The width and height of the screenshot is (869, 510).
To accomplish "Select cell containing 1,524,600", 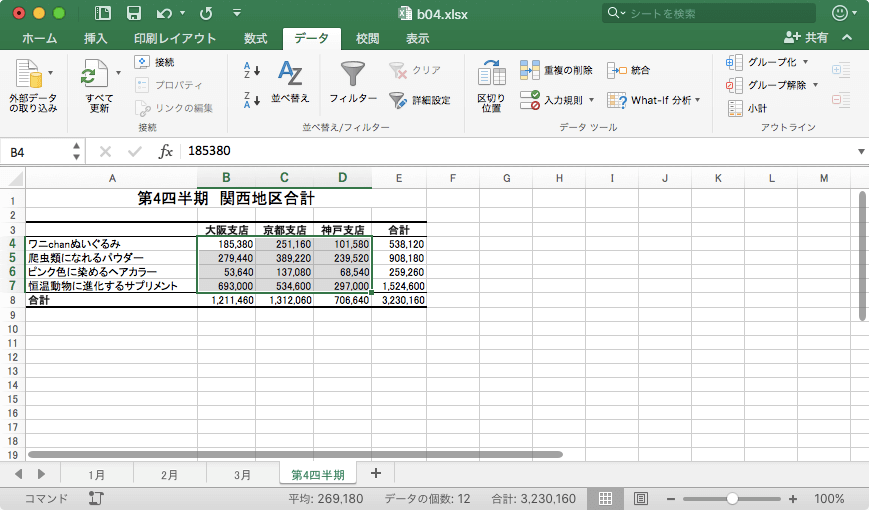I will coord(399,286).
